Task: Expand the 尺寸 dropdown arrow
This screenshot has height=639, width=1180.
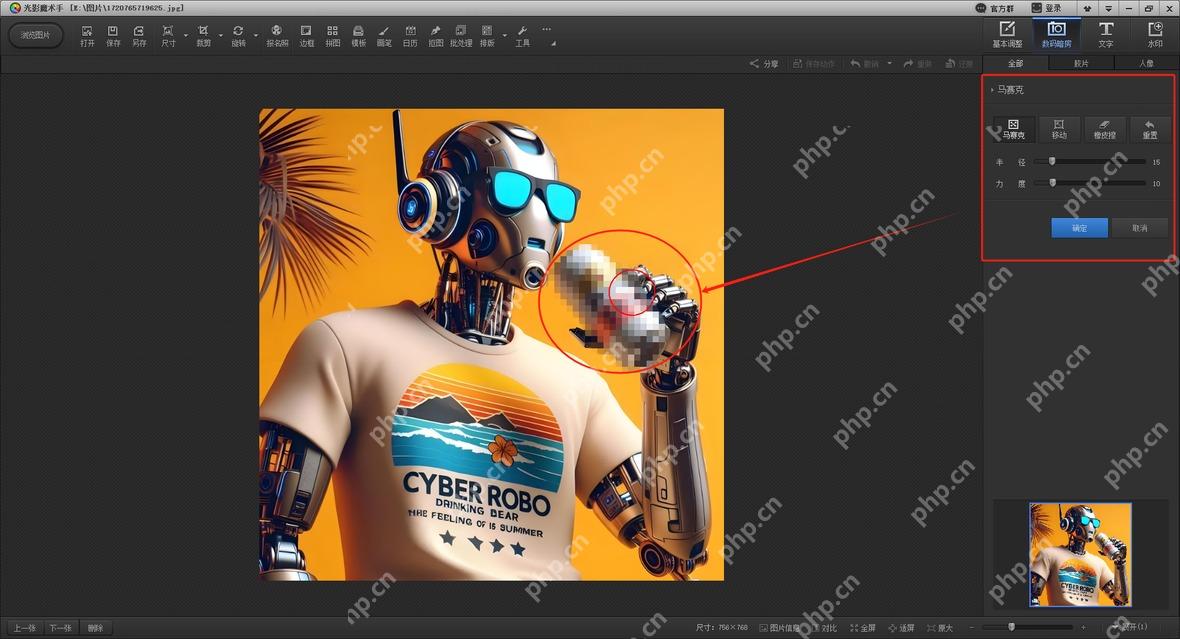Action: pyautogui.click(x=186, y=35)
